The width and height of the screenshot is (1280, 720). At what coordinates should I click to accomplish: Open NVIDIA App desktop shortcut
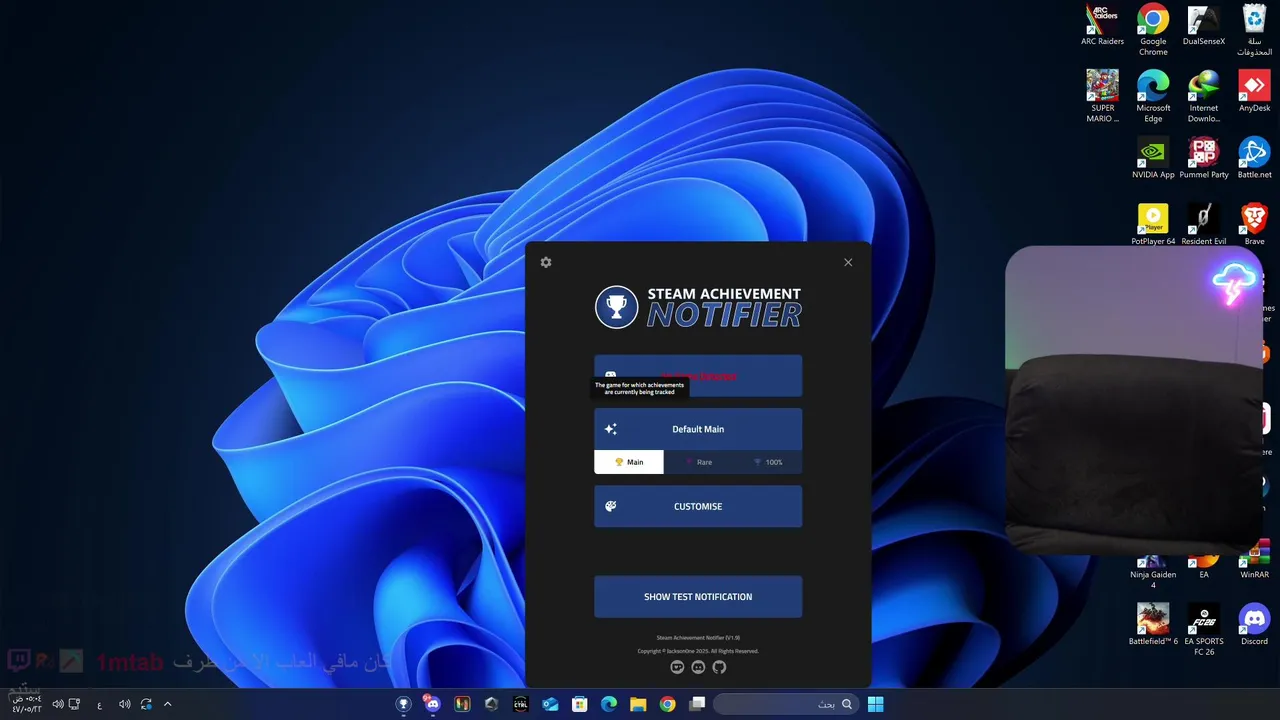click(x=1153, y=159)
